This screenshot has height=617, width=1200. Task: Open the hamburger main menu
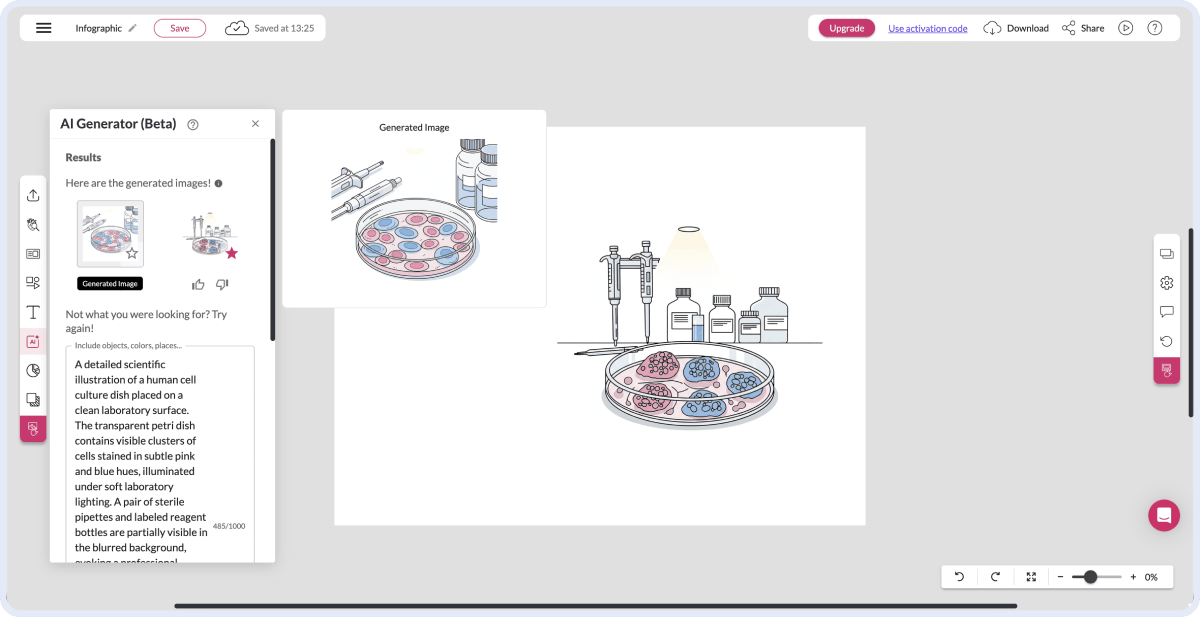coord(43,27)
